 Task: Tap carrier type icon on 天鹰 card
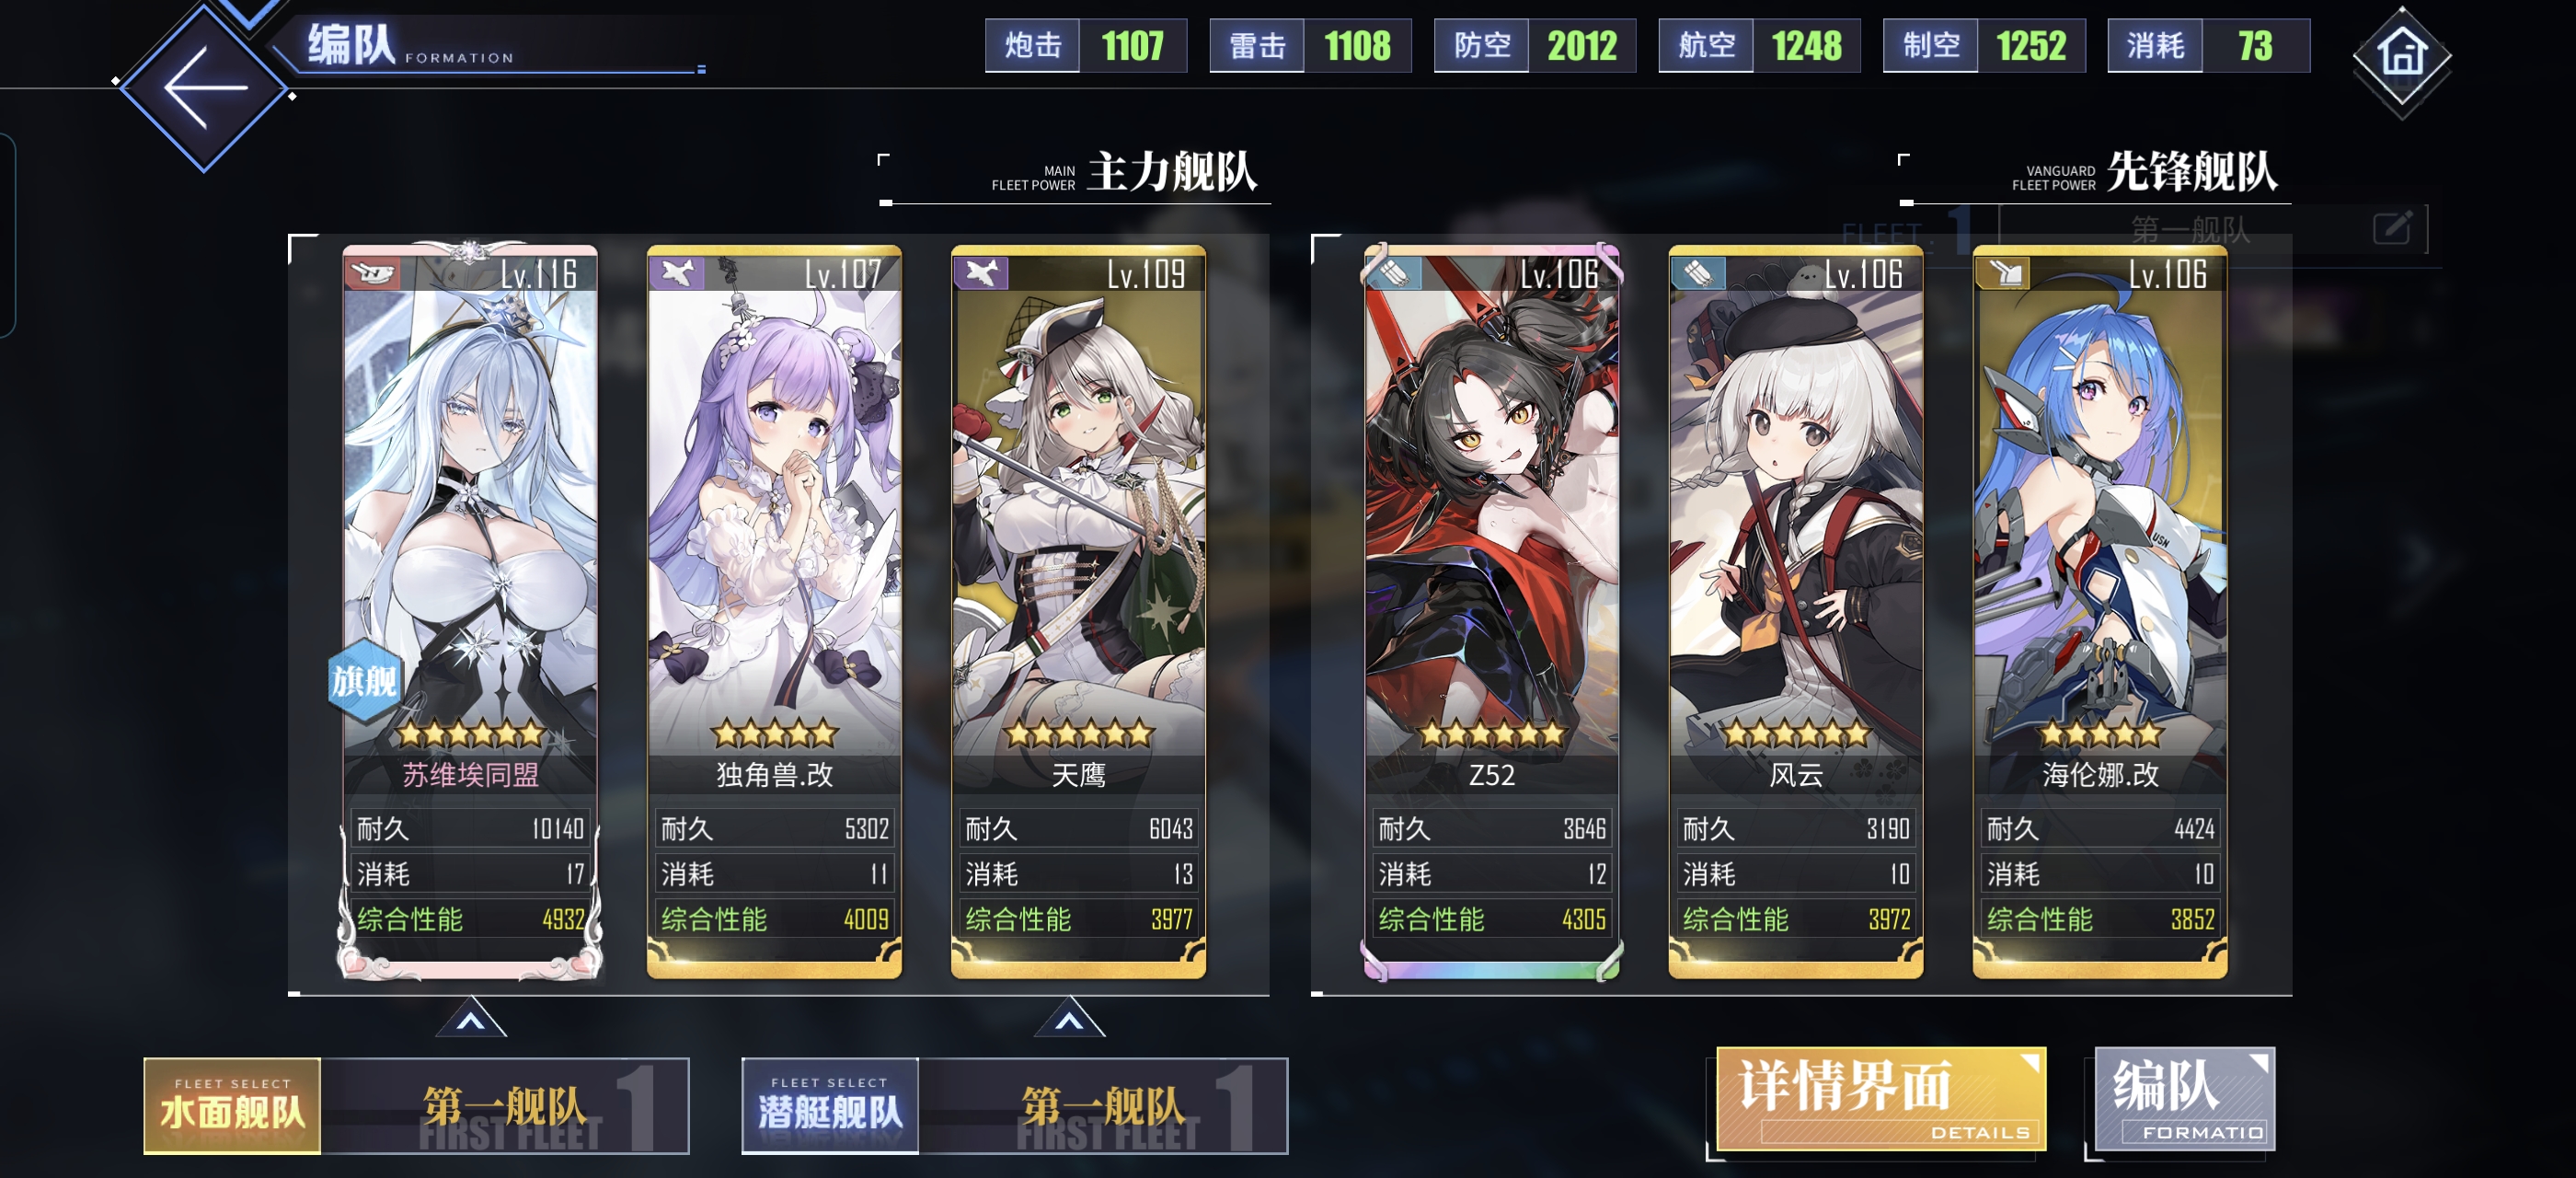coord(982,273)
